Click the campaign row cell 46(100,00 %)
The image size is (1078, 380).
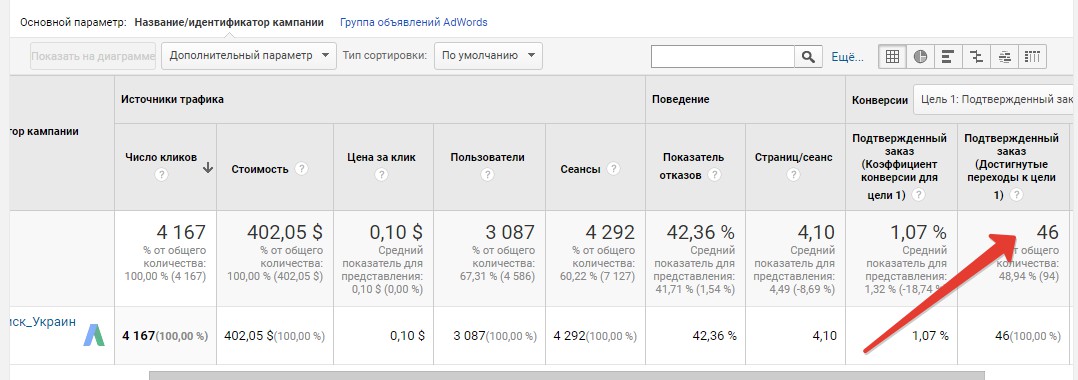[1028, 336]
